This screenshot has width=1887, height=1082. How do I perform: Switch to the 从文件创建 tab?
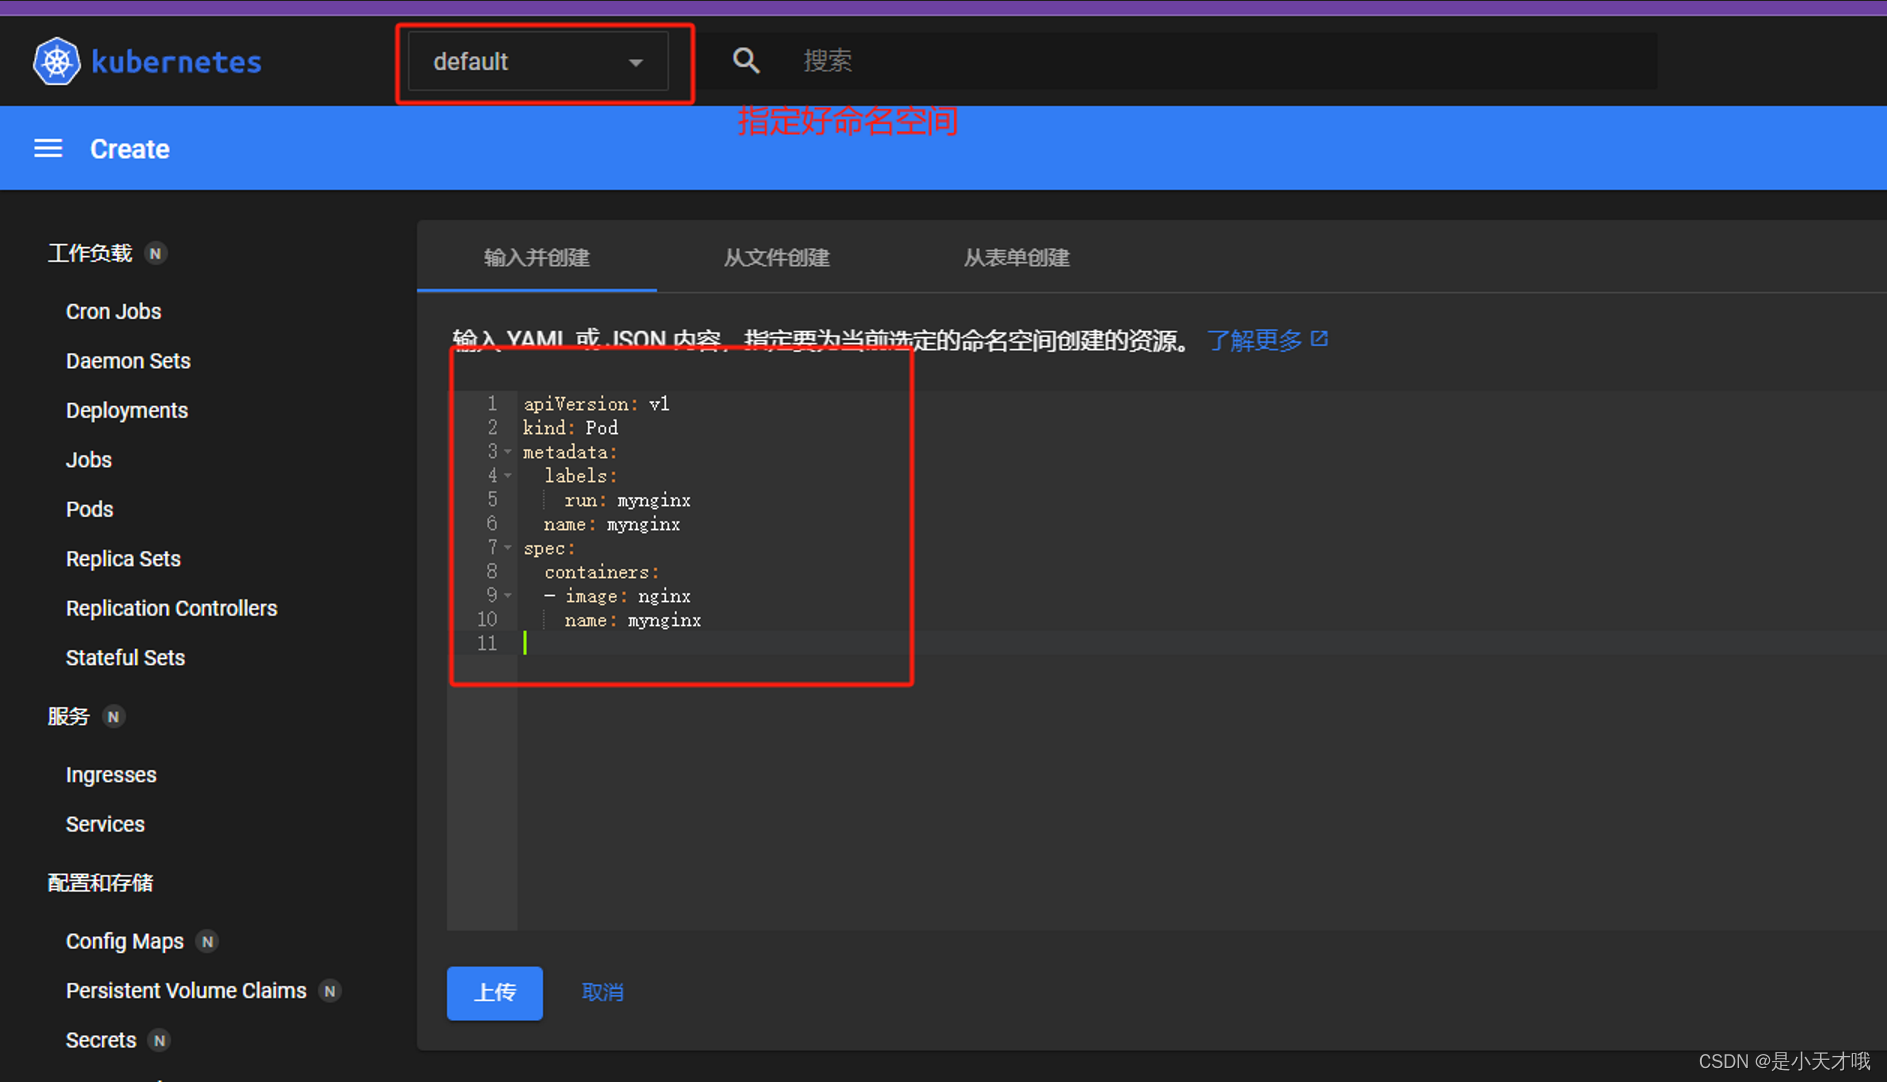[x=777, y=257]
